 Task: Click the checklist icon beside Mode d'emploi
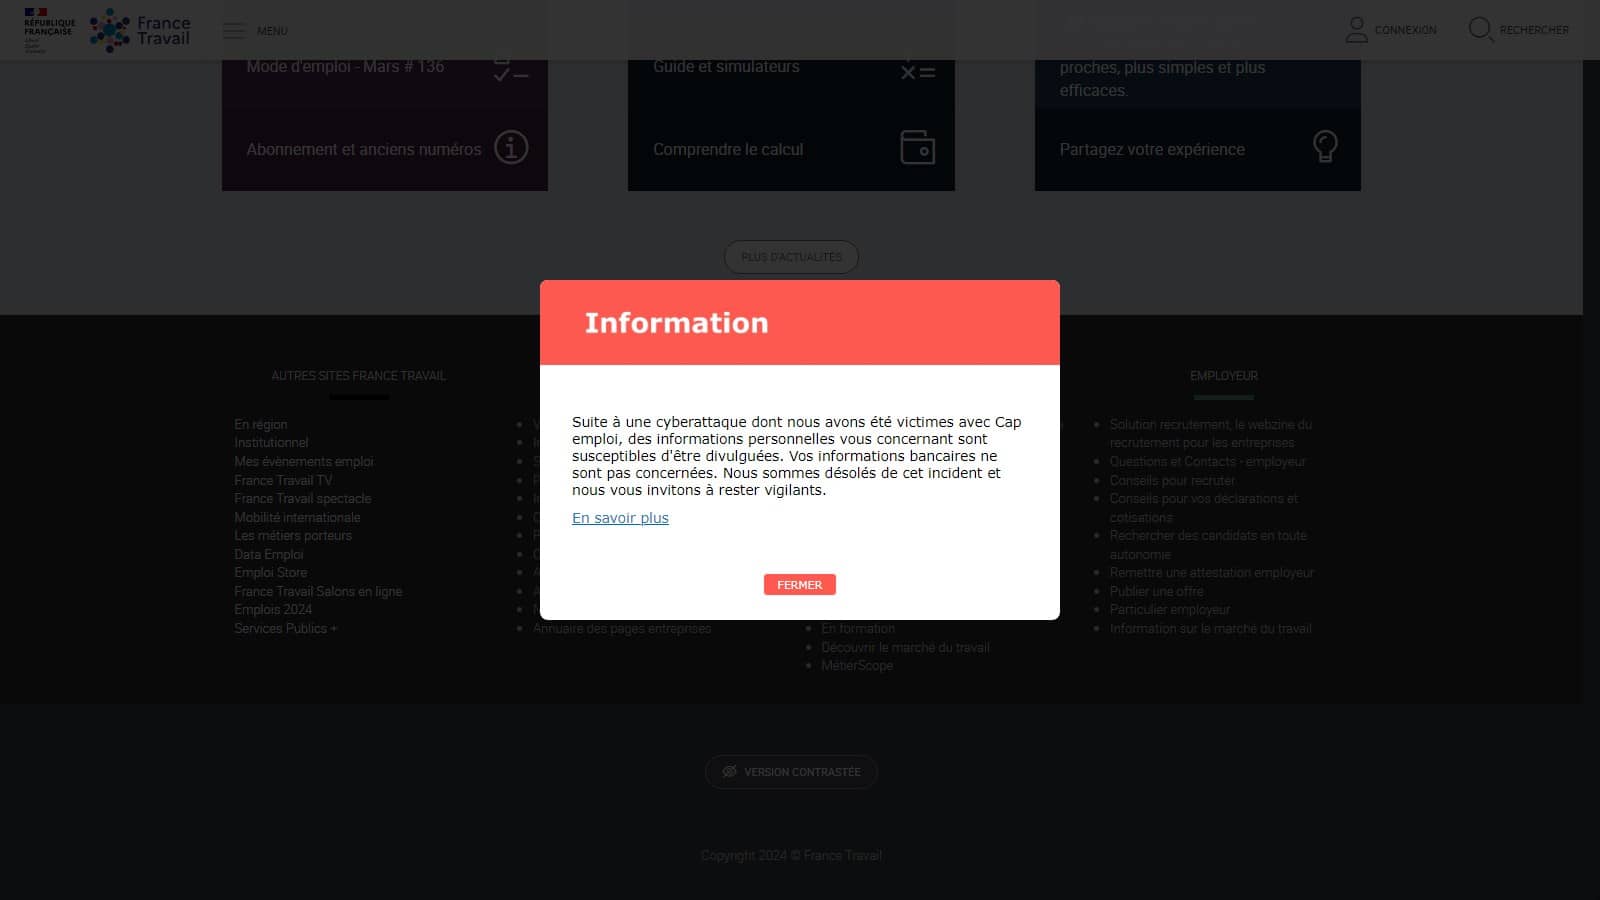511,70
